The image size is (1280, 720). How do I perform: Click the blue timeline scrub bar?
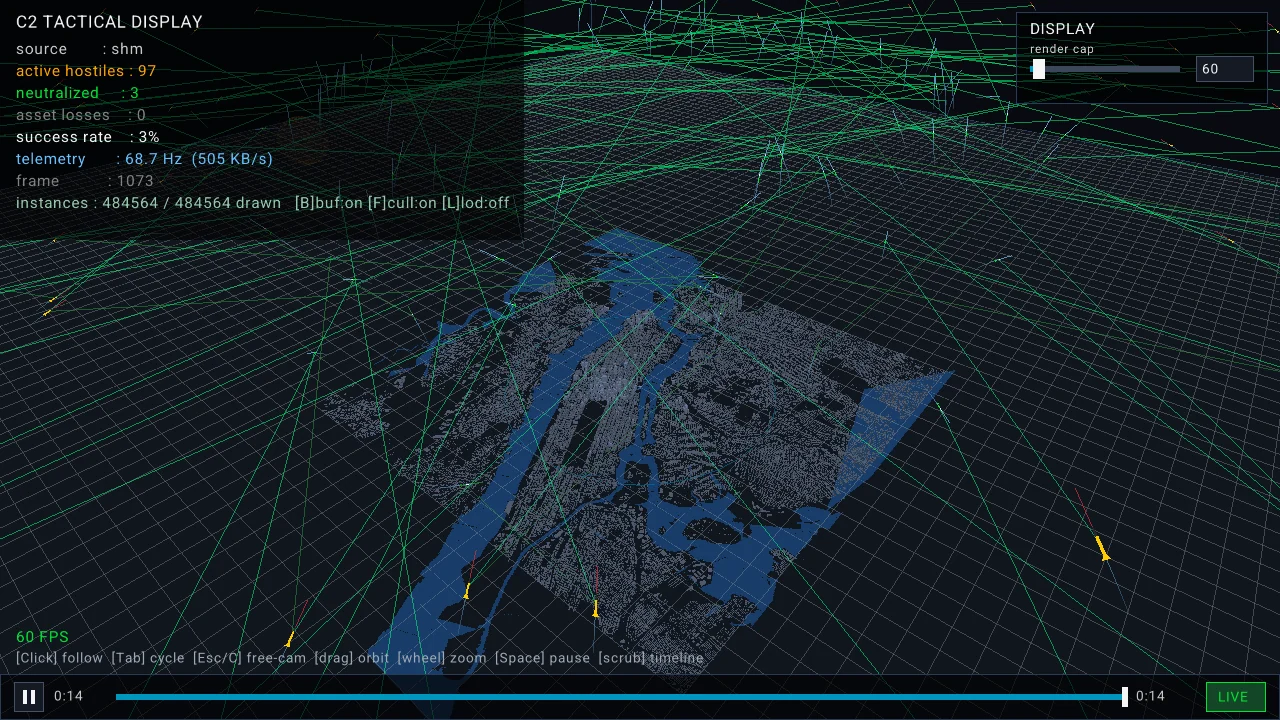pos(620,697)
